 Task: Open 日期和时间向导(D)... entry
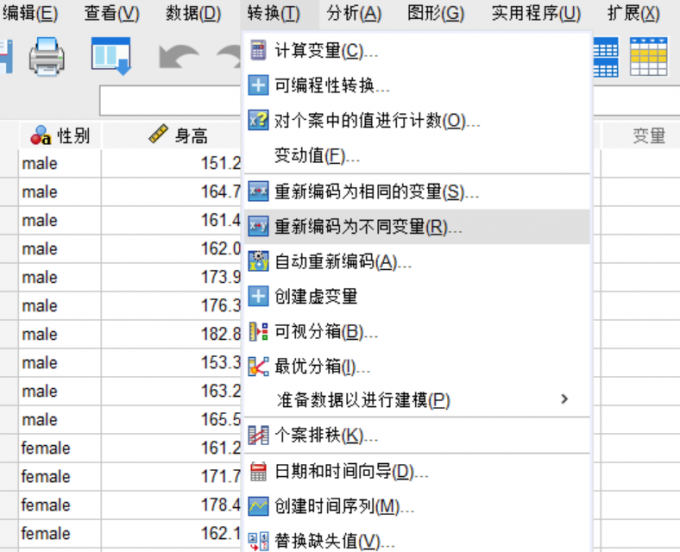click(417, 471)
